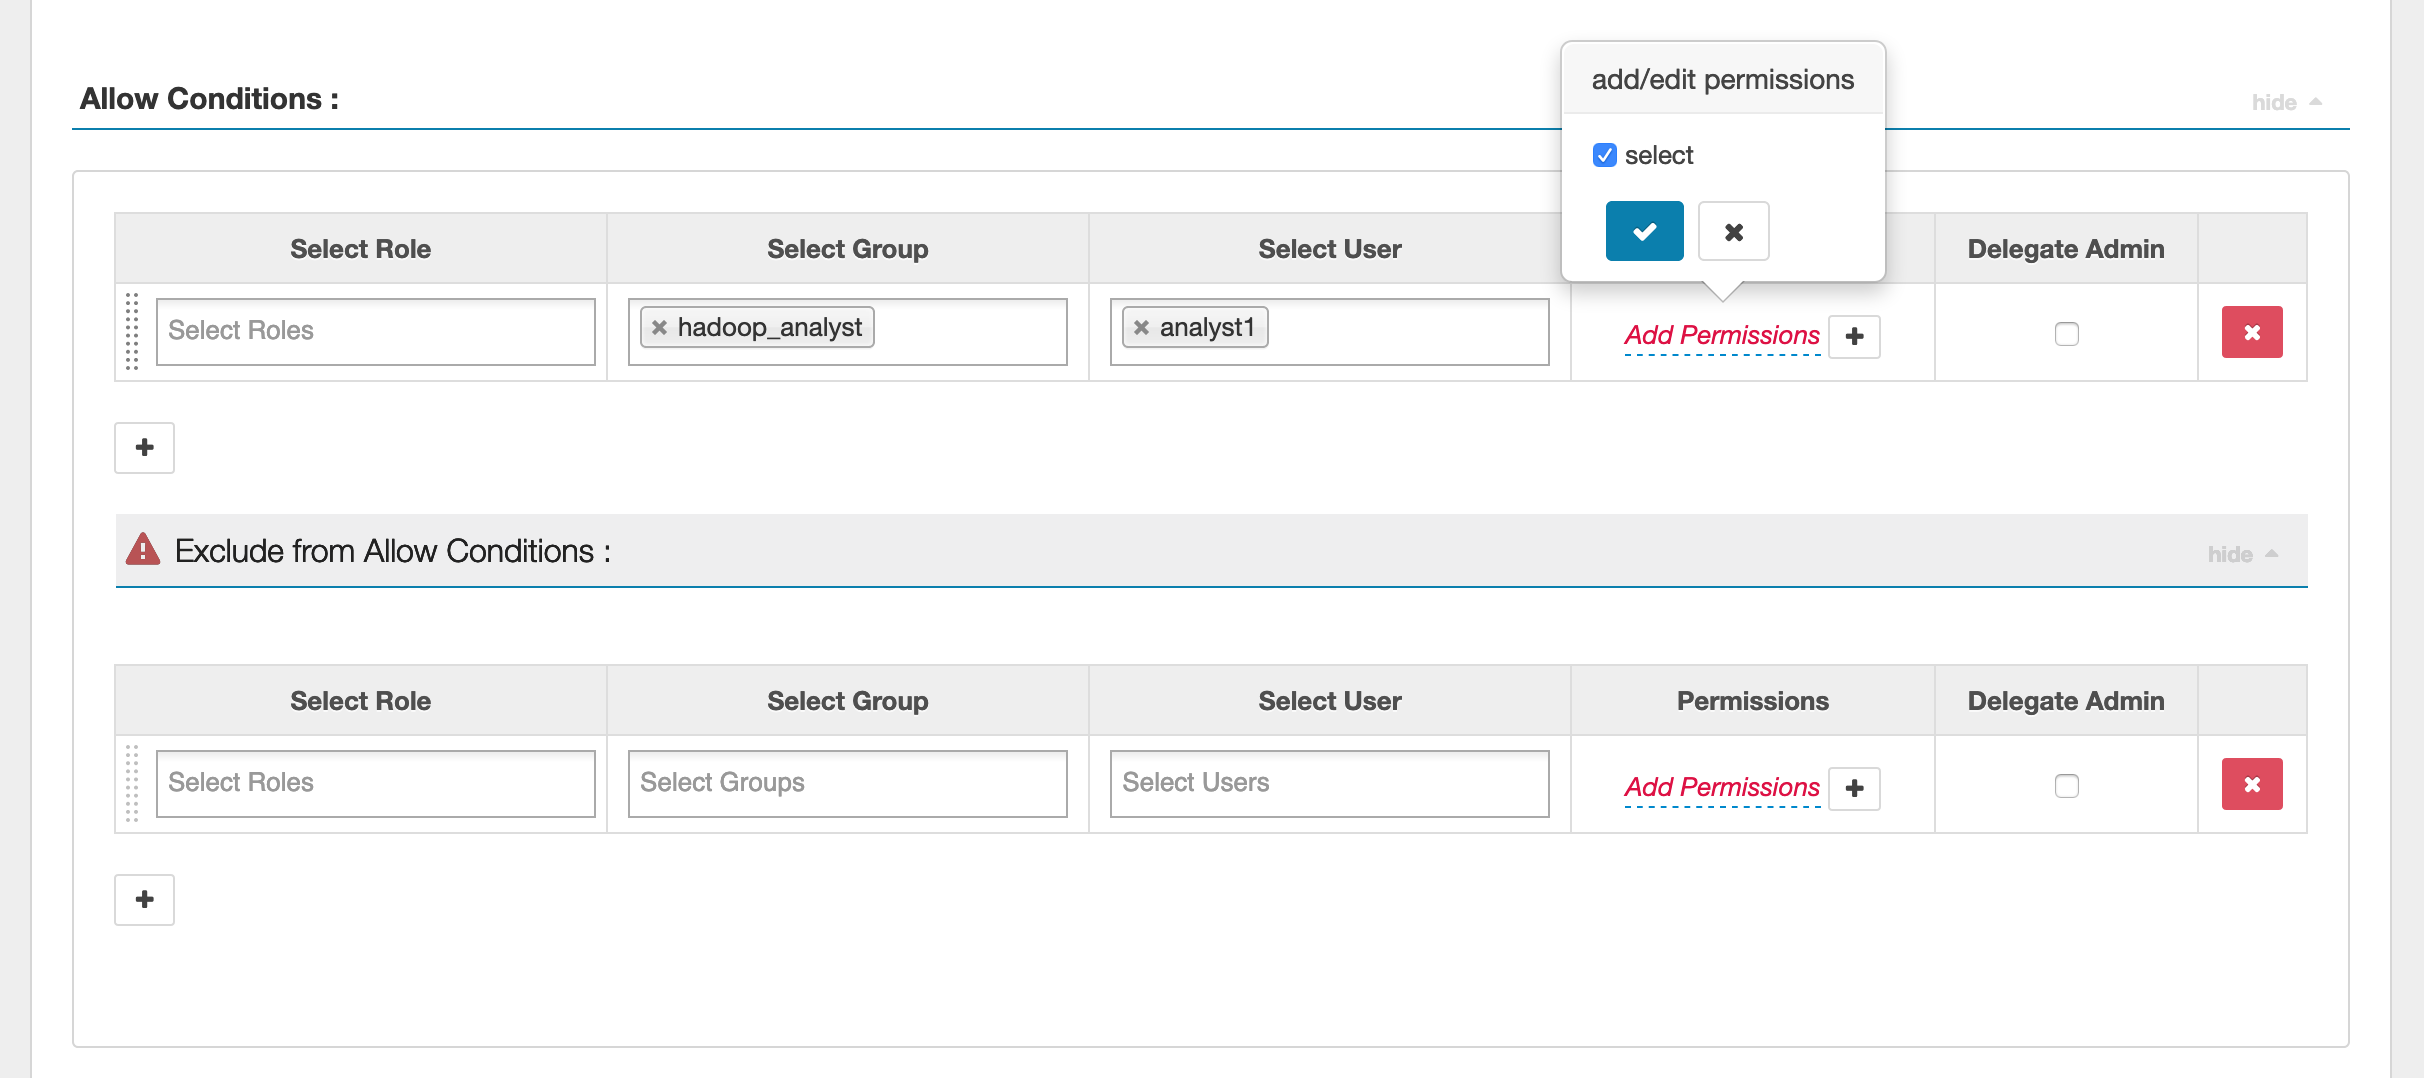
Task: Enable Delegate Admin for the allow condition row
Action: click(2065, 336)
